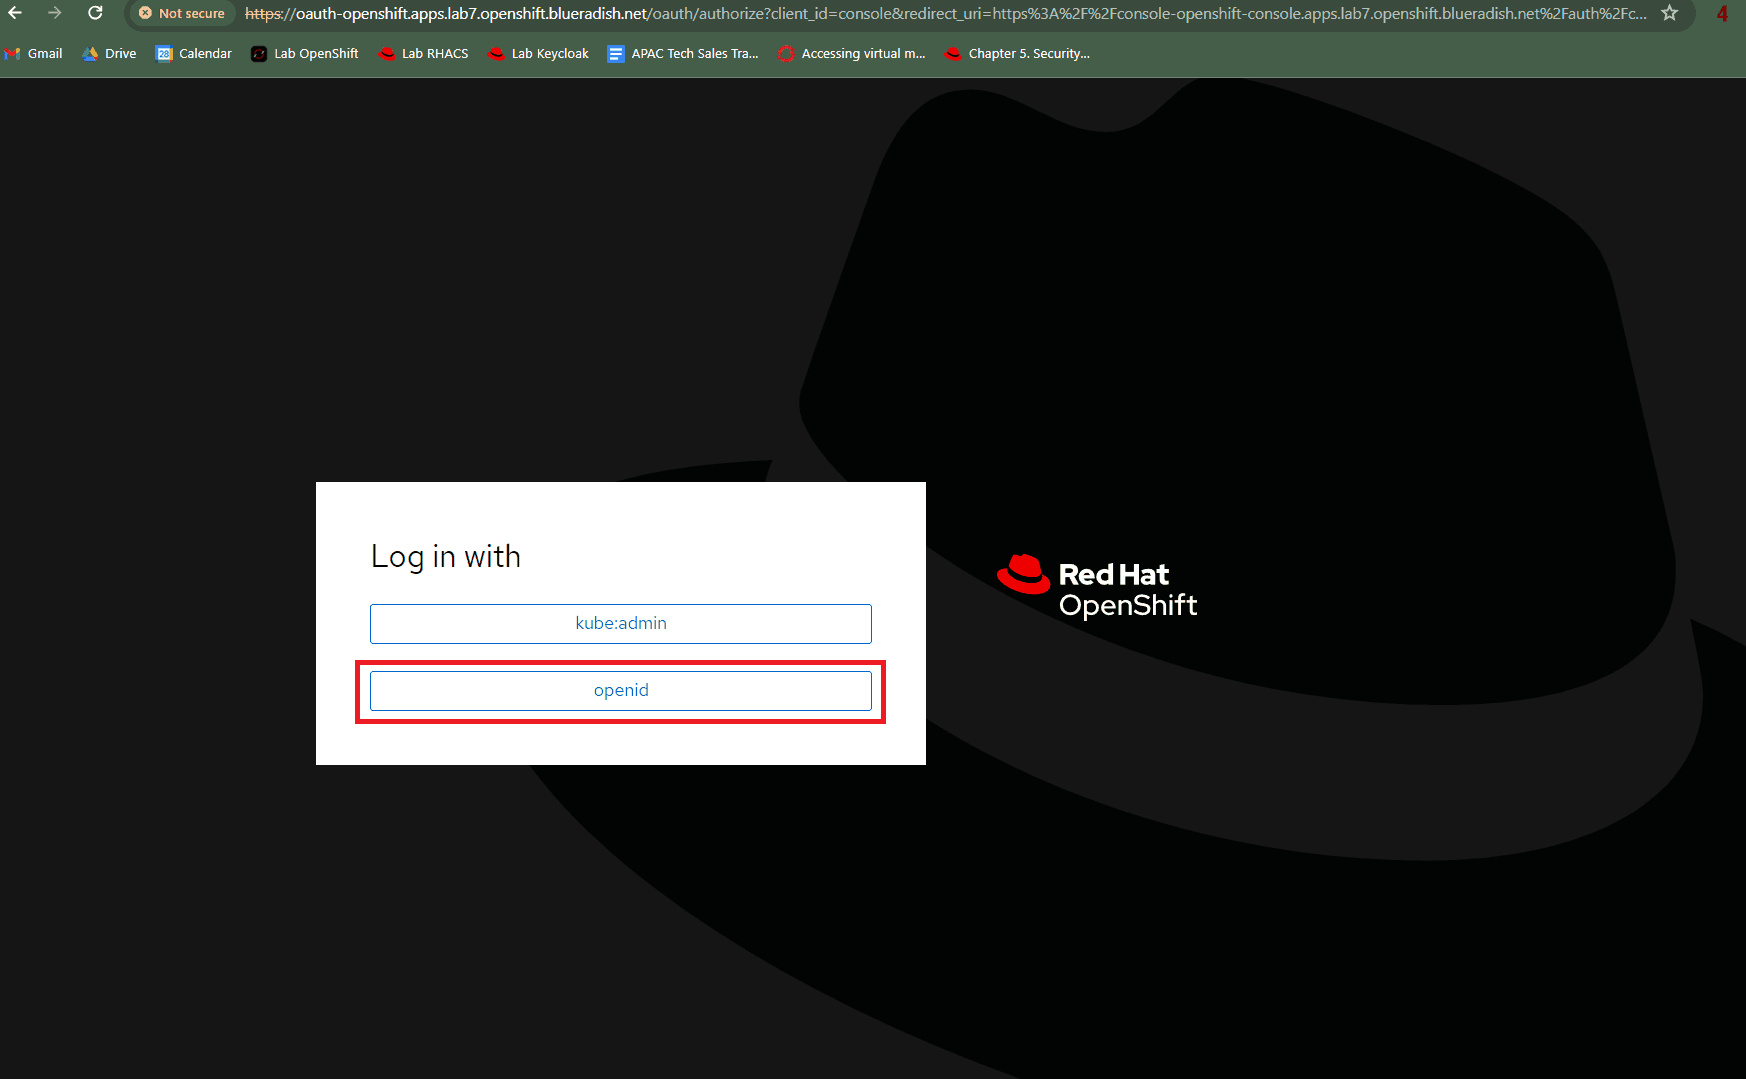Open Drive bookmark
This screenshot has height=1079, width=1746.
[x=109, y=54]
